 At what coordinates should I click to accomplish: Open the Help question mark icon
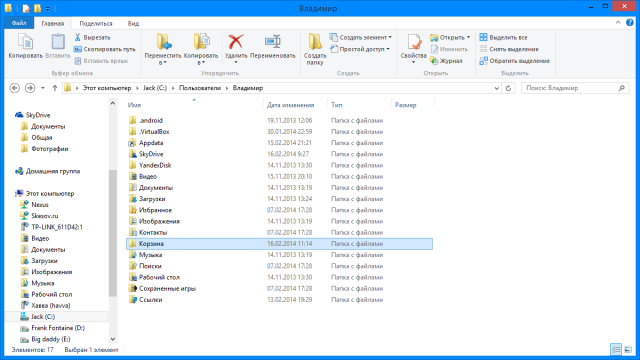point(630,23)
